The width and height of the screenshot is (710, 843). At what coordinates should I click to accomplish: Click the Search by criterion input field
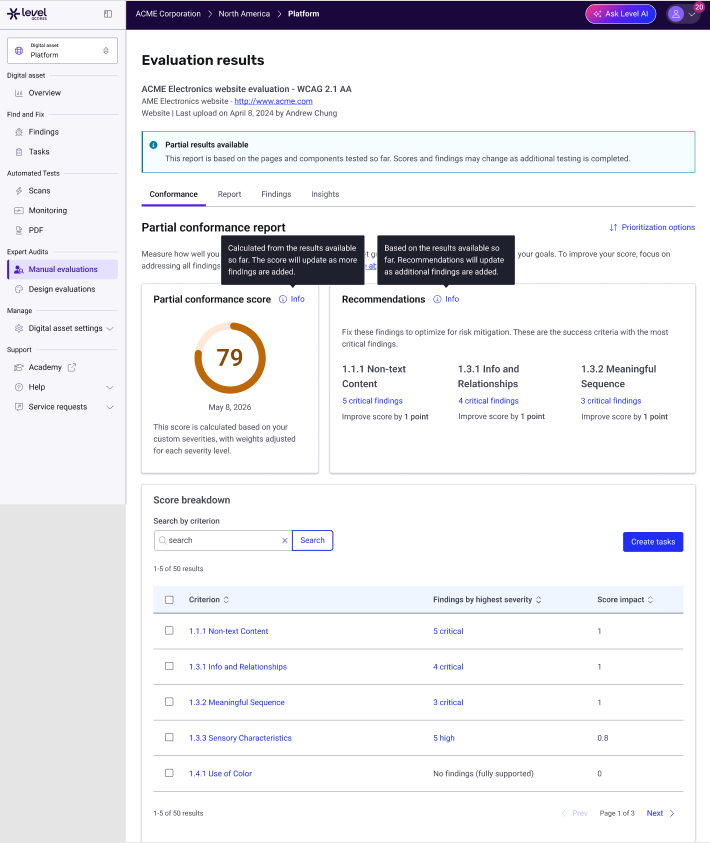point(223,540)
